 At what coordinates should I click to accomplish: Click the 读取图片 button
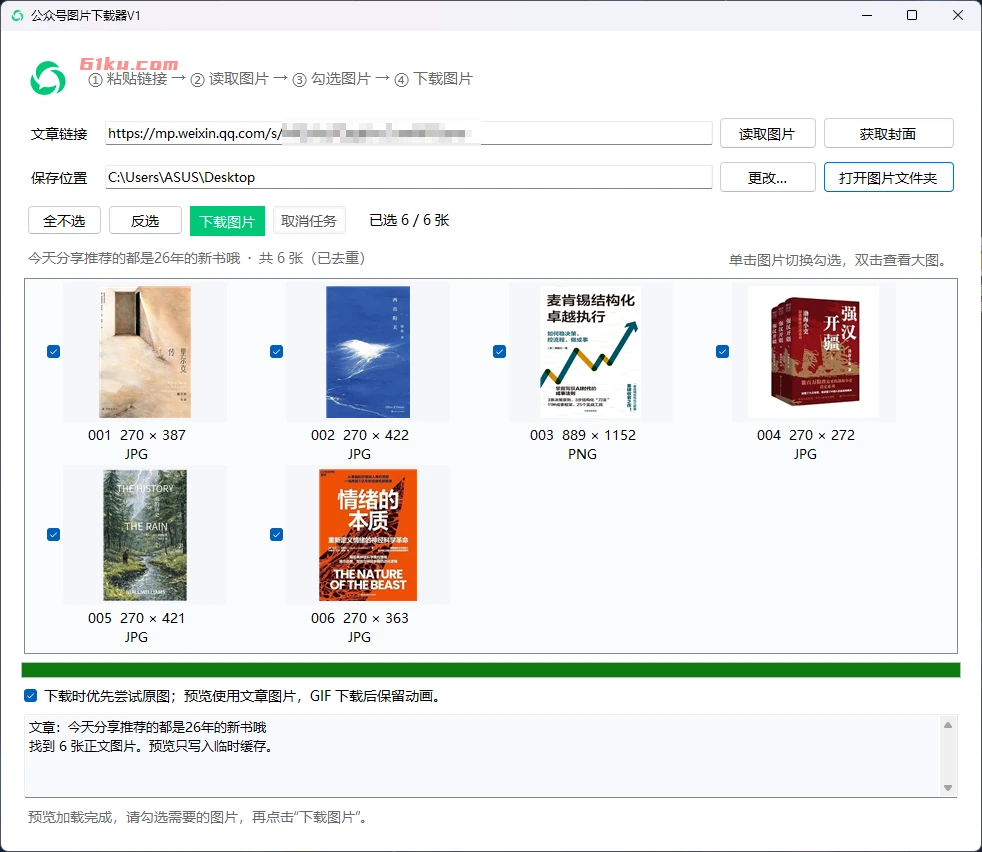point(767,133)
